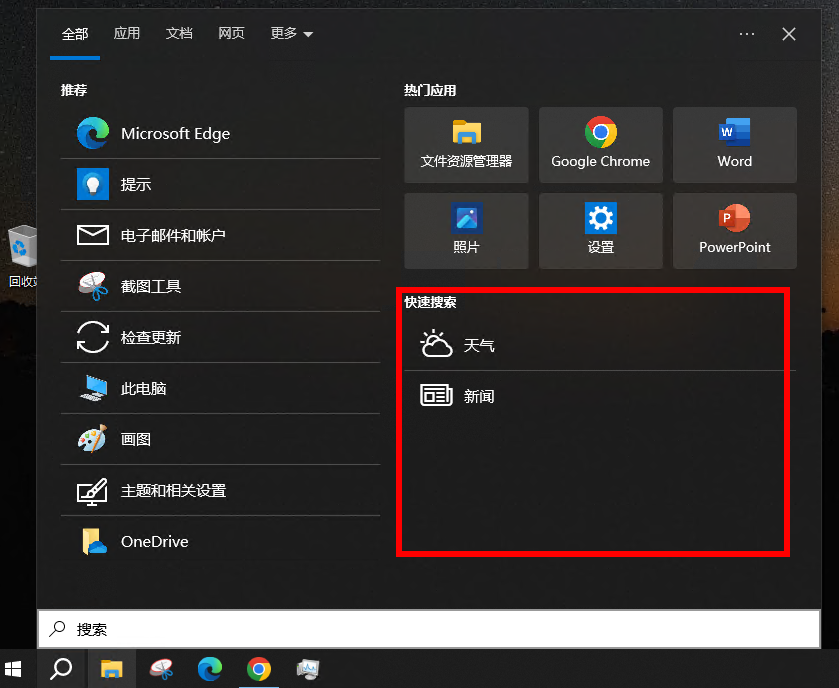Switch to the 应用 tab

coord(127,34)
